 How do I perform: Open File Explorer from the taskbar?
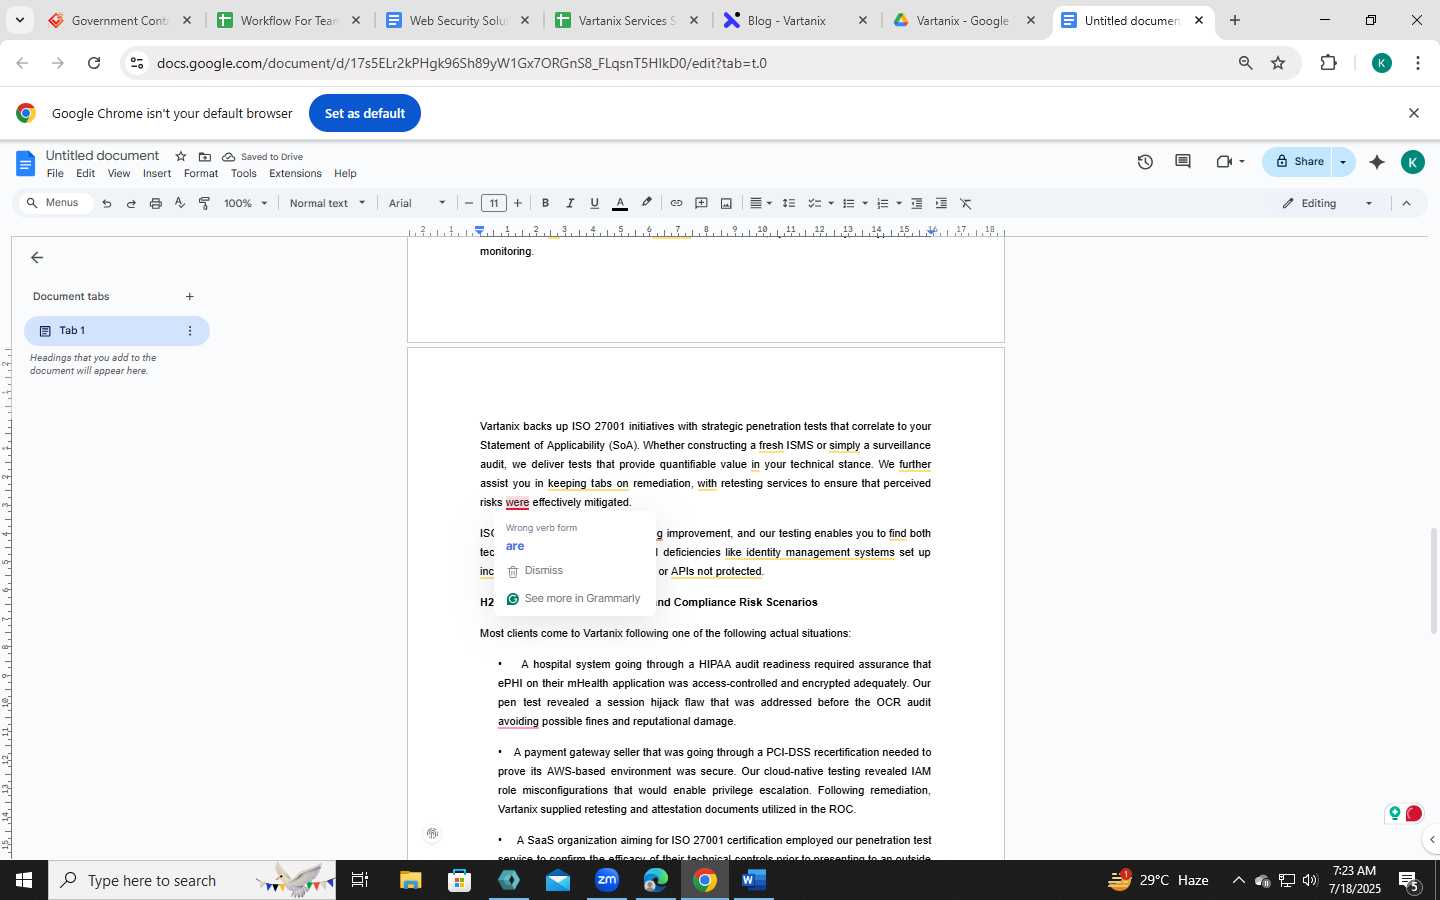(411, 880)
